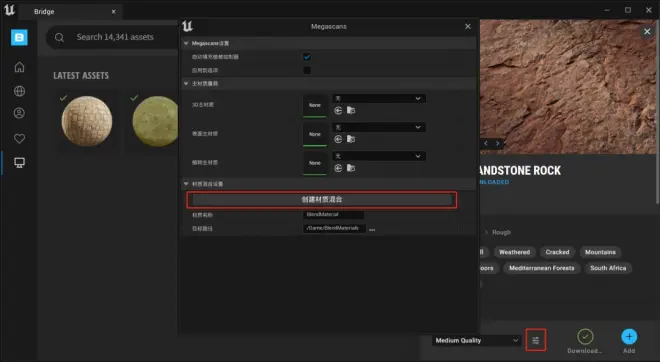Enable 应用到选中 checkbox
The width and height of the screenshot is (660, 362).
coord(307,70)
